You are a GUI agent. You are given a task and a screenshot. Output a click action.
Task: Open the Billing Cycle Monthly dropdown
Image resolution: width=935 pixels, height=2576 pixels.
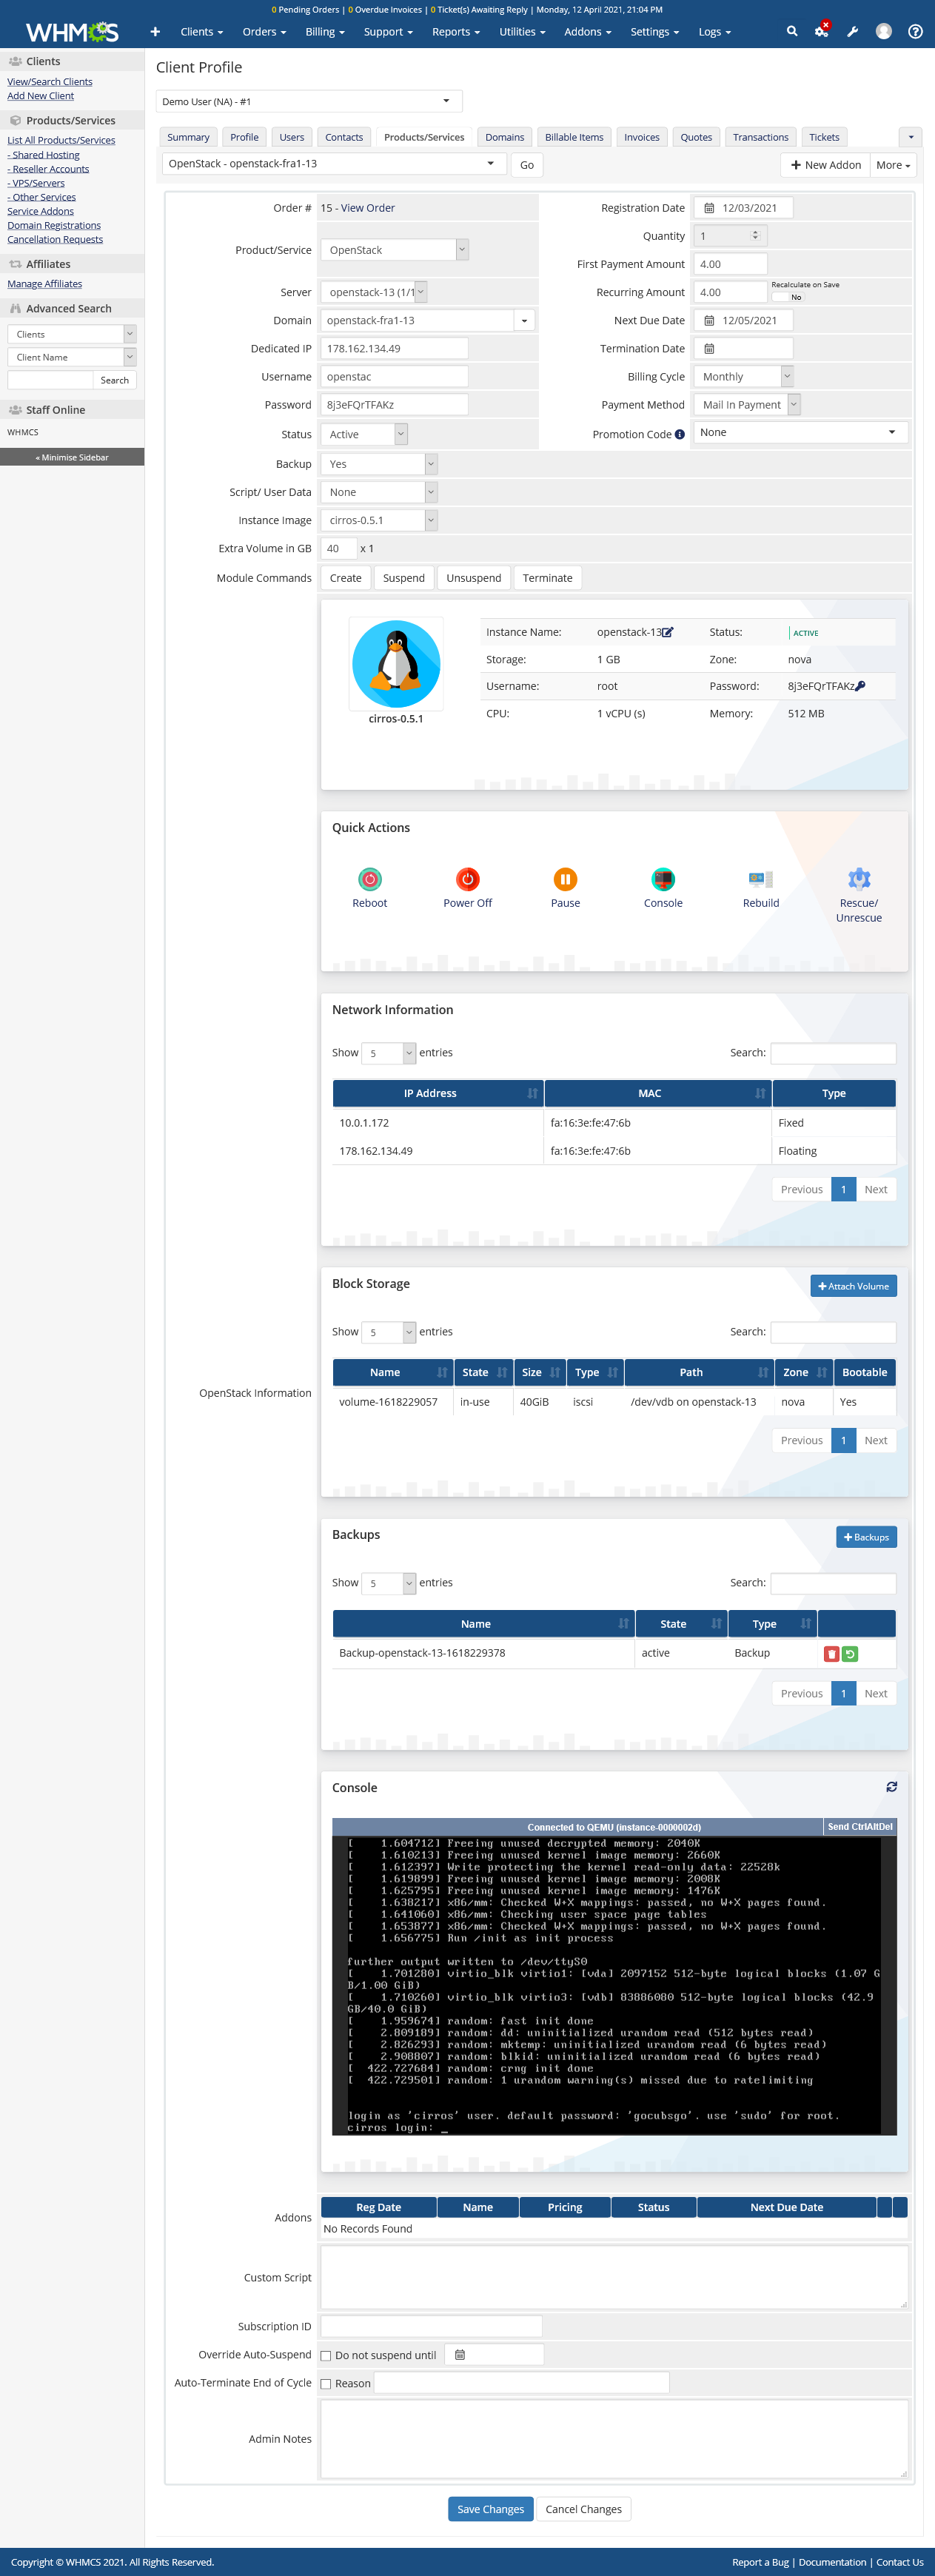[x=744, y=377]
